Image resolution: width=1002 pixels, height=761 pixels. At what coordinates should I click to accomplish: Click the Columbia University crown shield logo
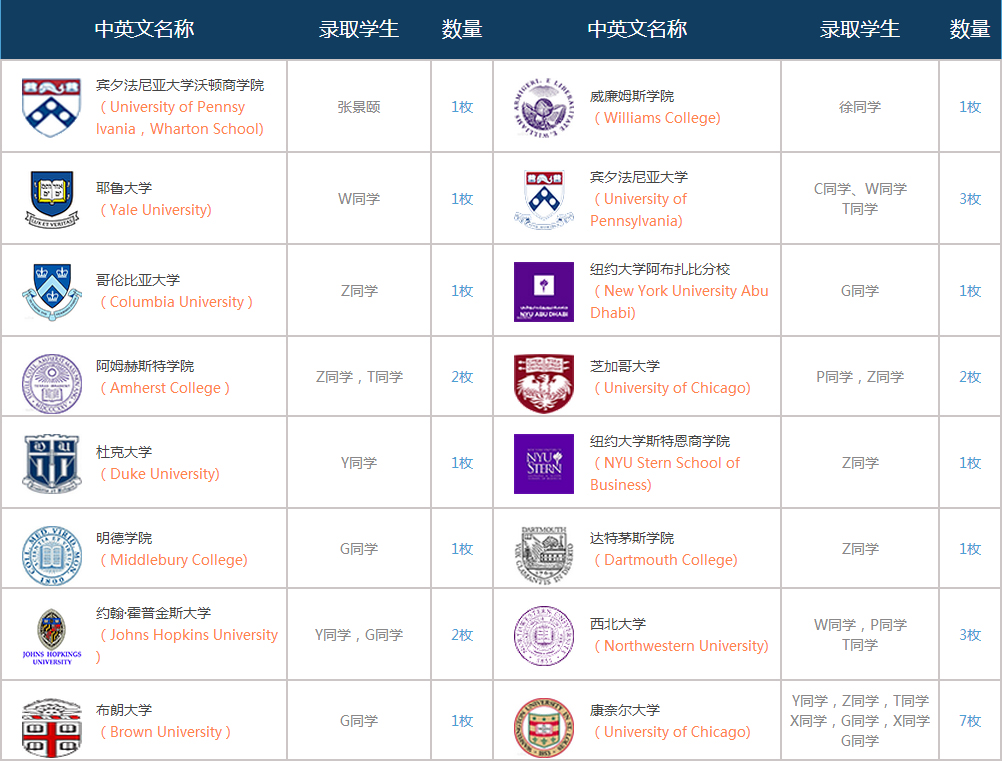(52, 291)
